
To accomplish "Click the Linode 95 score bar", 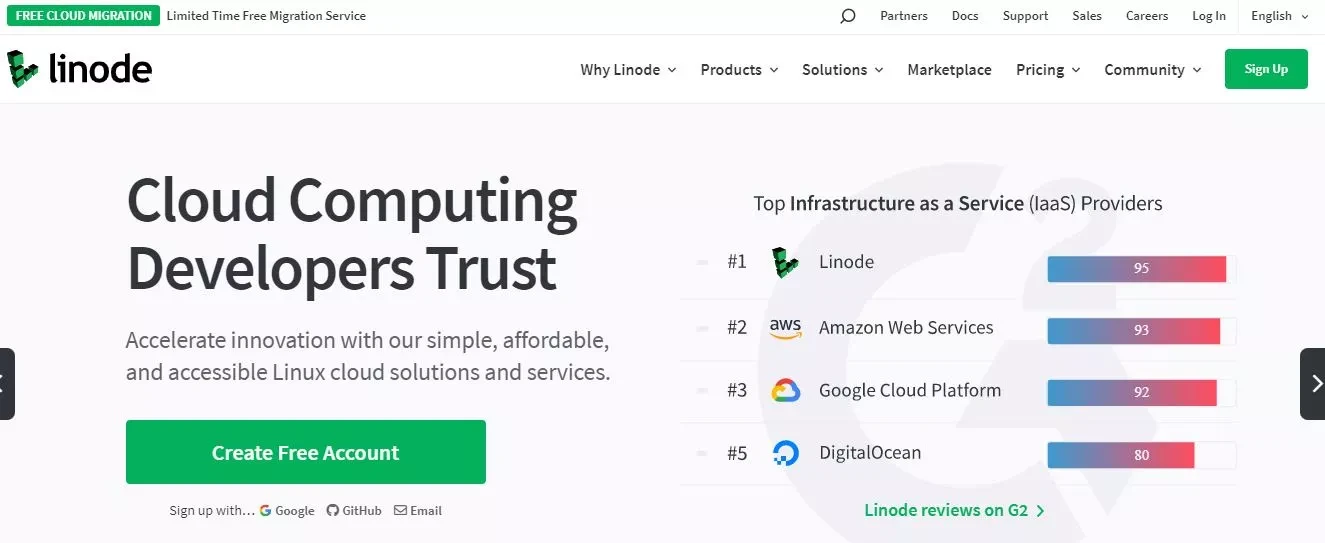I will point(1141,269).
